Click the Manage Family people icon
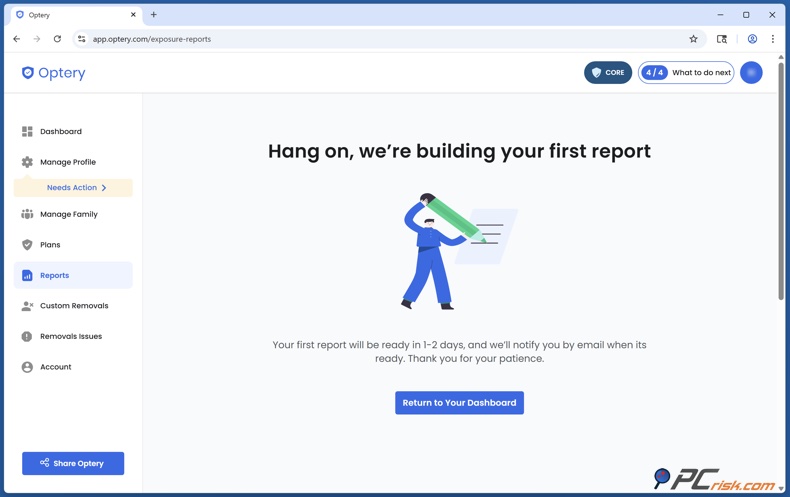The height and width of the screenshot is (497, 790). click(x=27, y=214)
